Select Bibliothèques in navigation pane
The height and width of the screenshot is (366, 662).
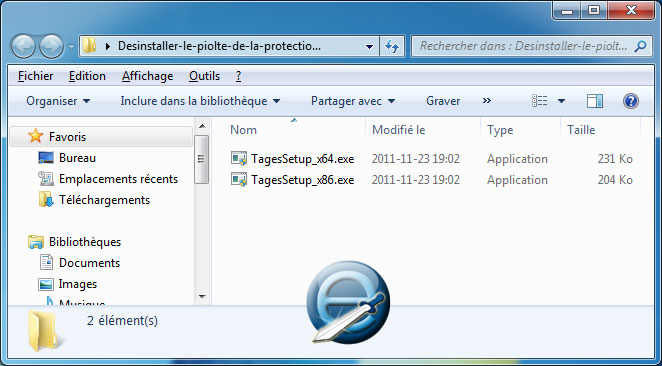85,242
